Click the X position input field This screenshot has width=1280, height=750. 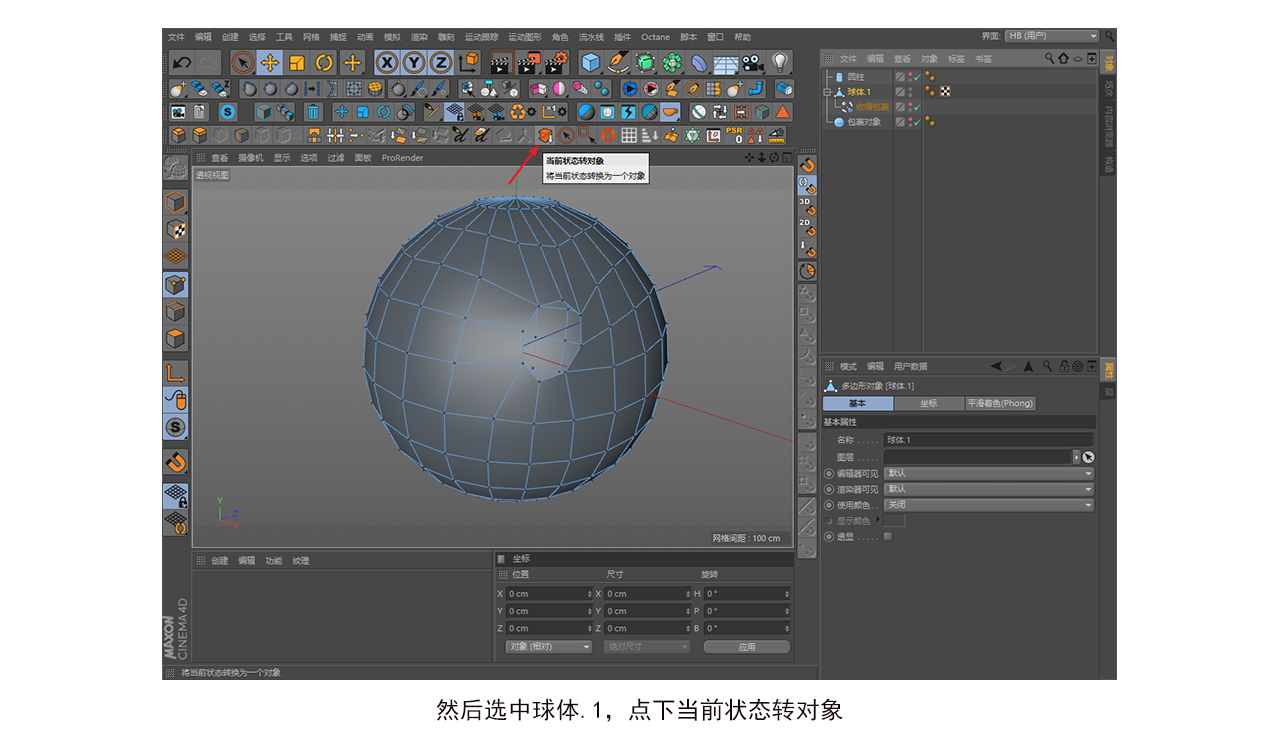(550, 594)
